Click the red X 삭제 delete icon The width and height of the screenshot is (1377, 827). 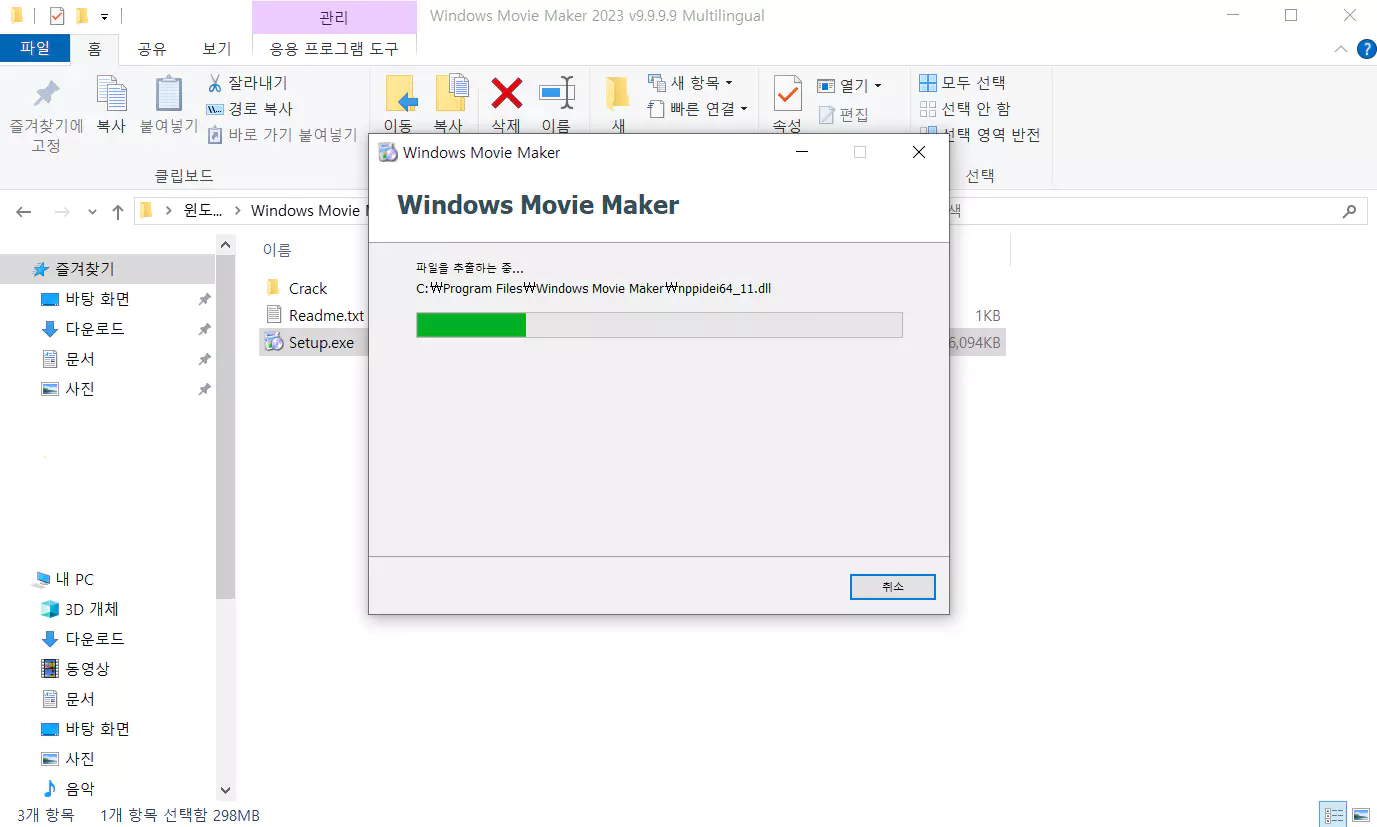pyautogui.click(x=506, y=94)
